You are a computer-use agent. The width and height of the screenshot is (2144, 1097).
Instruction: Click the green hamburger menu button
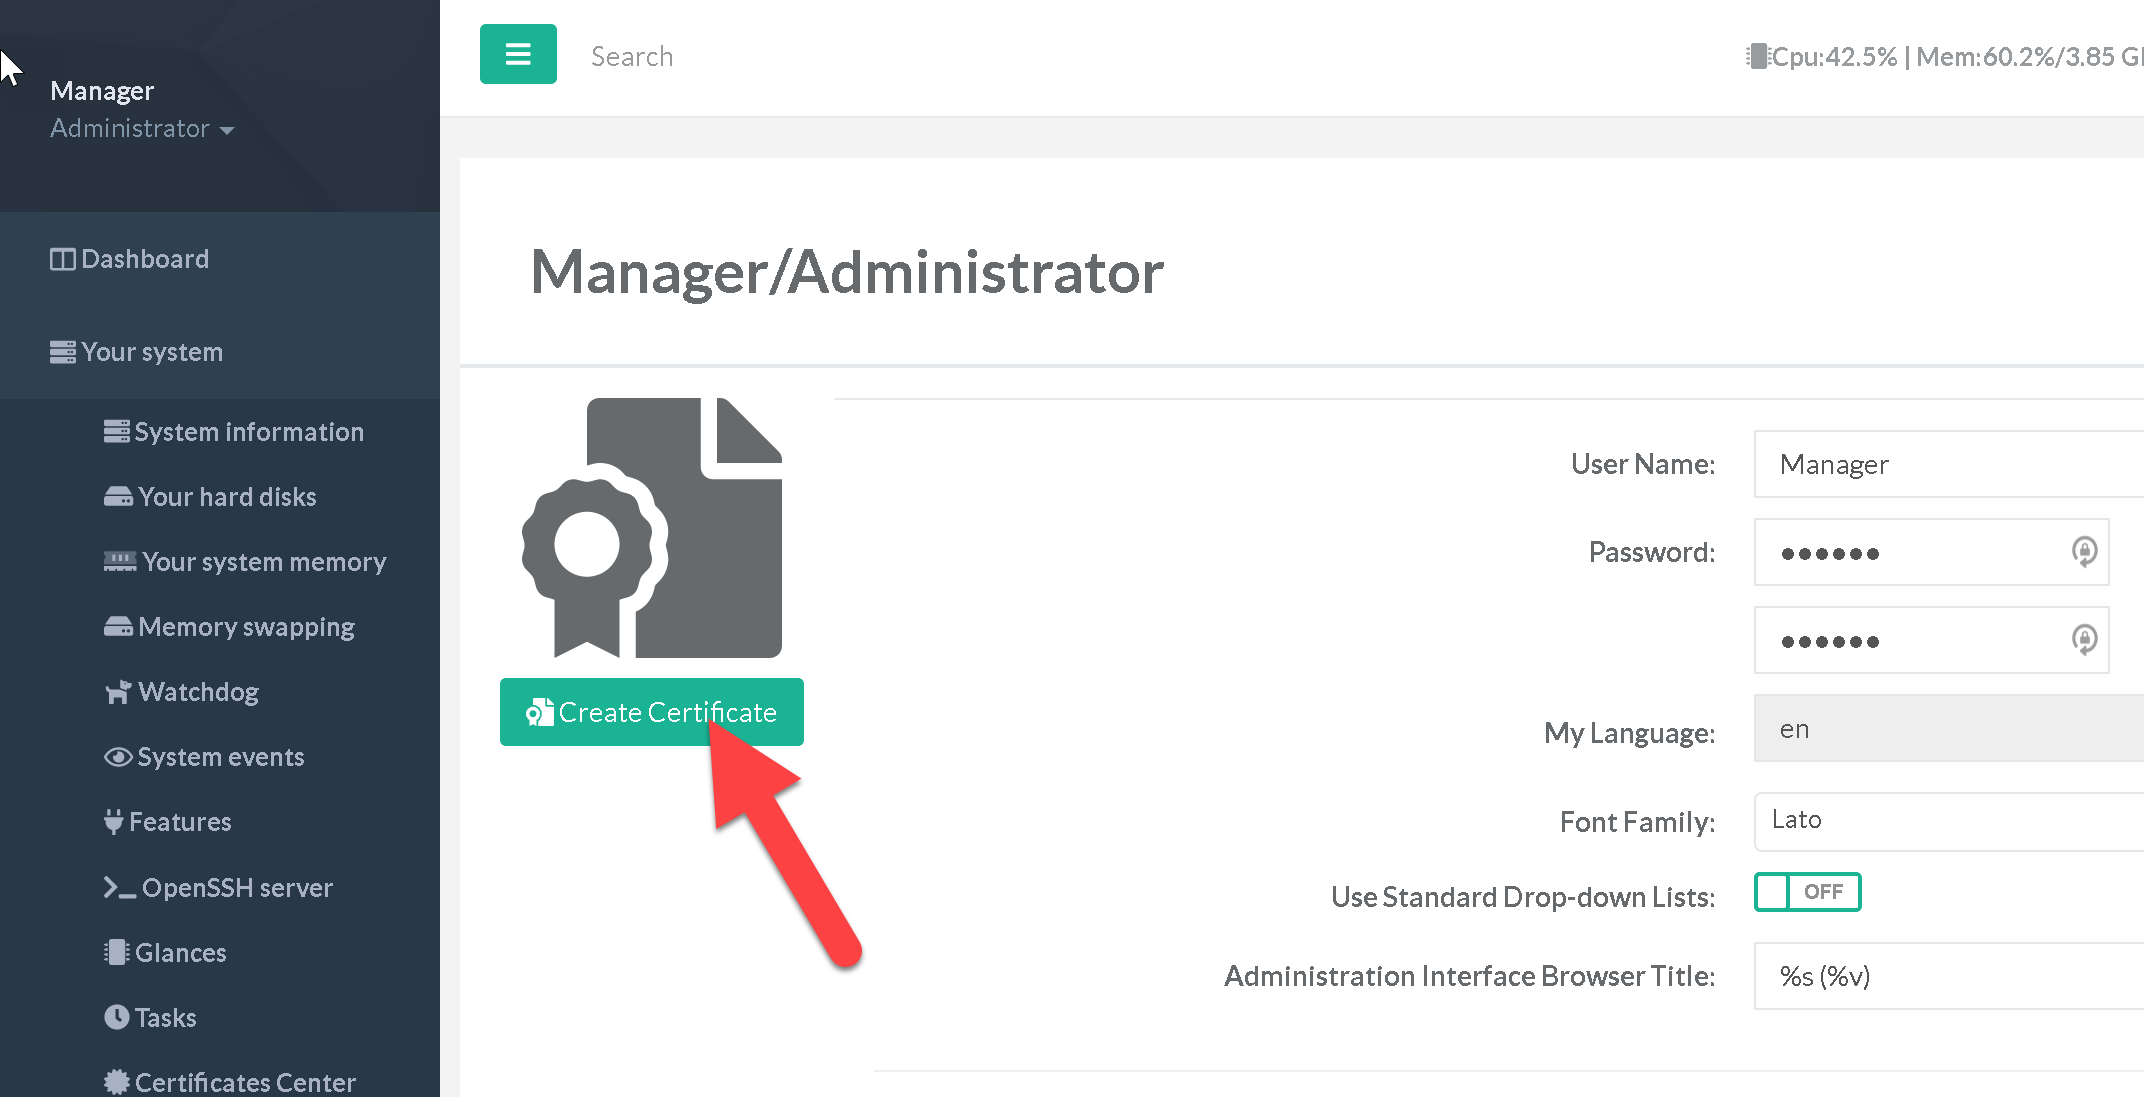518,54
